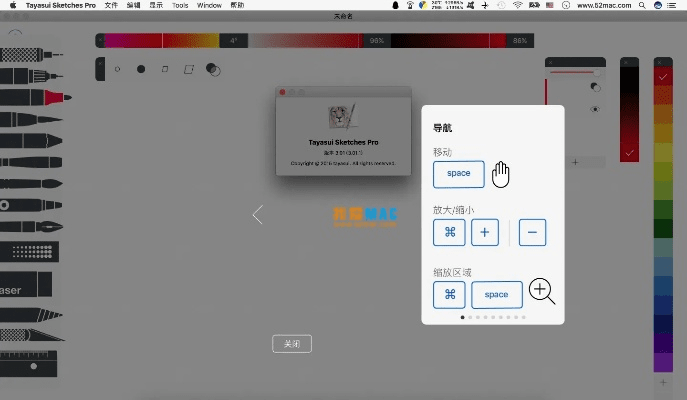This screenshot has height=400, width=687.
Task: Click the overlapping circles blend icon
Action: (213, 69)
